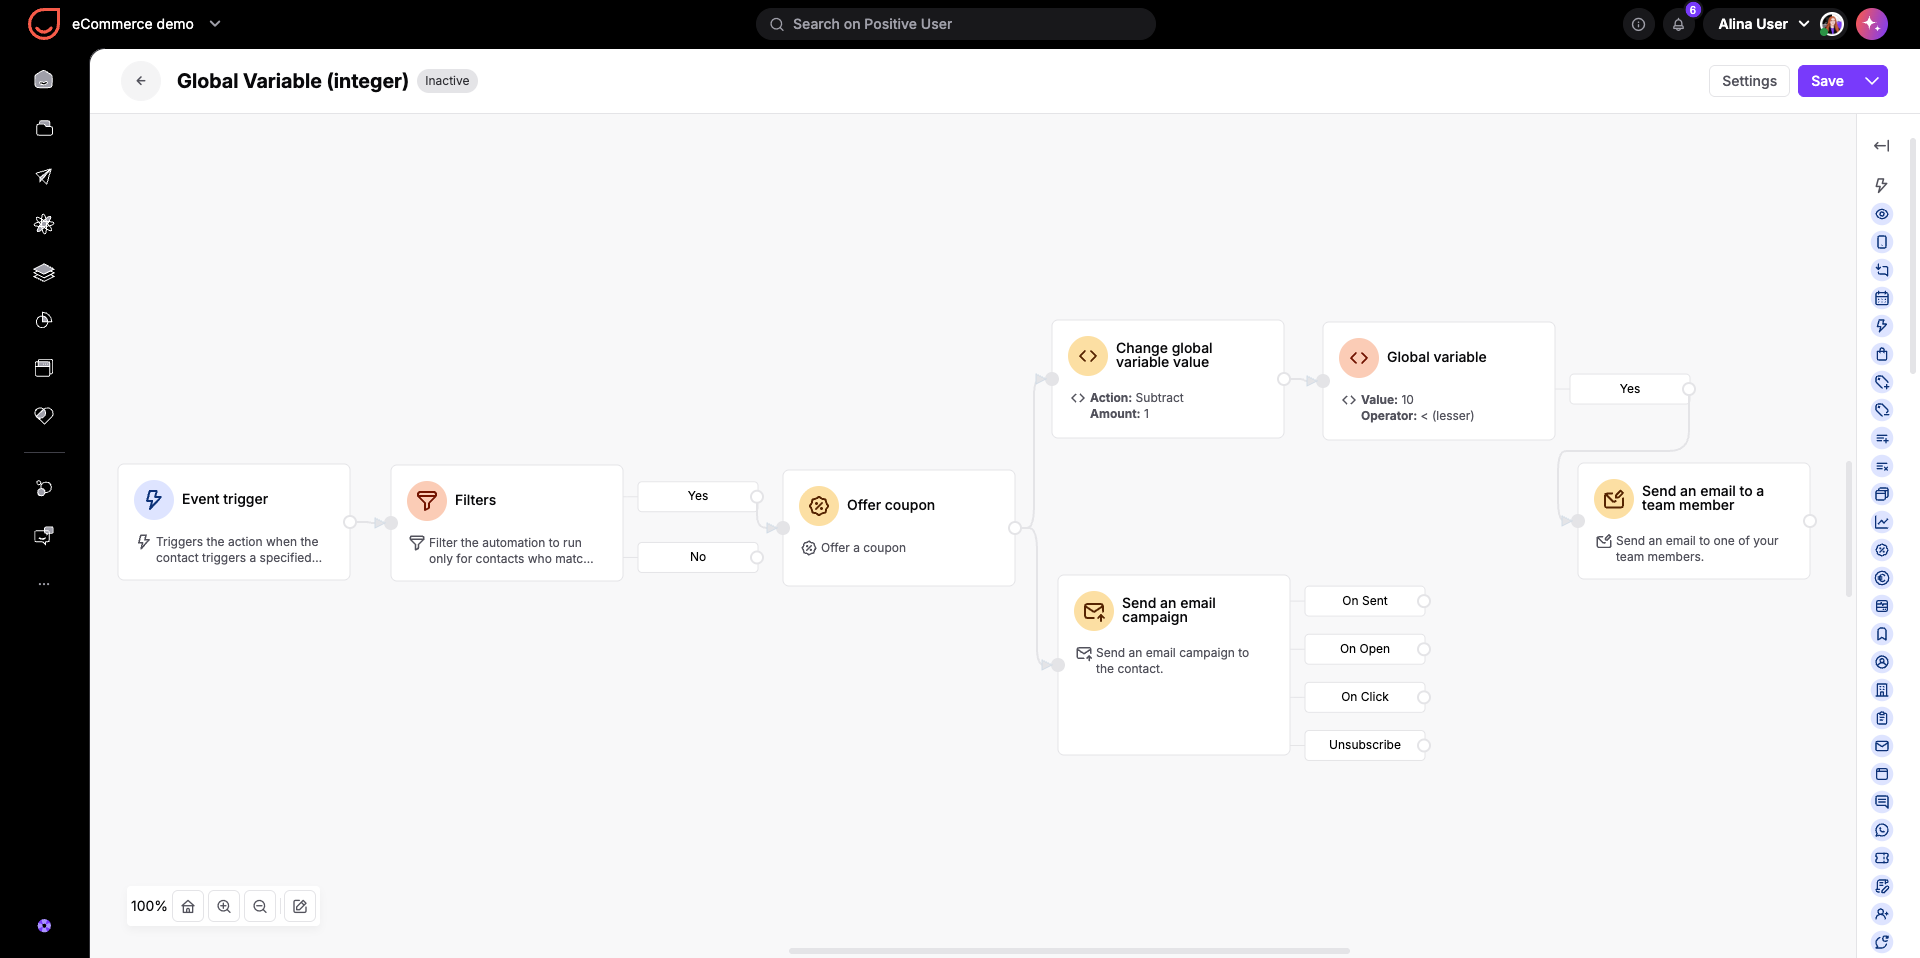Click the horizontal canvas scrollbar
Image resolution: width=1920 pixels, height=958 pixels.
pos(1069,951)
